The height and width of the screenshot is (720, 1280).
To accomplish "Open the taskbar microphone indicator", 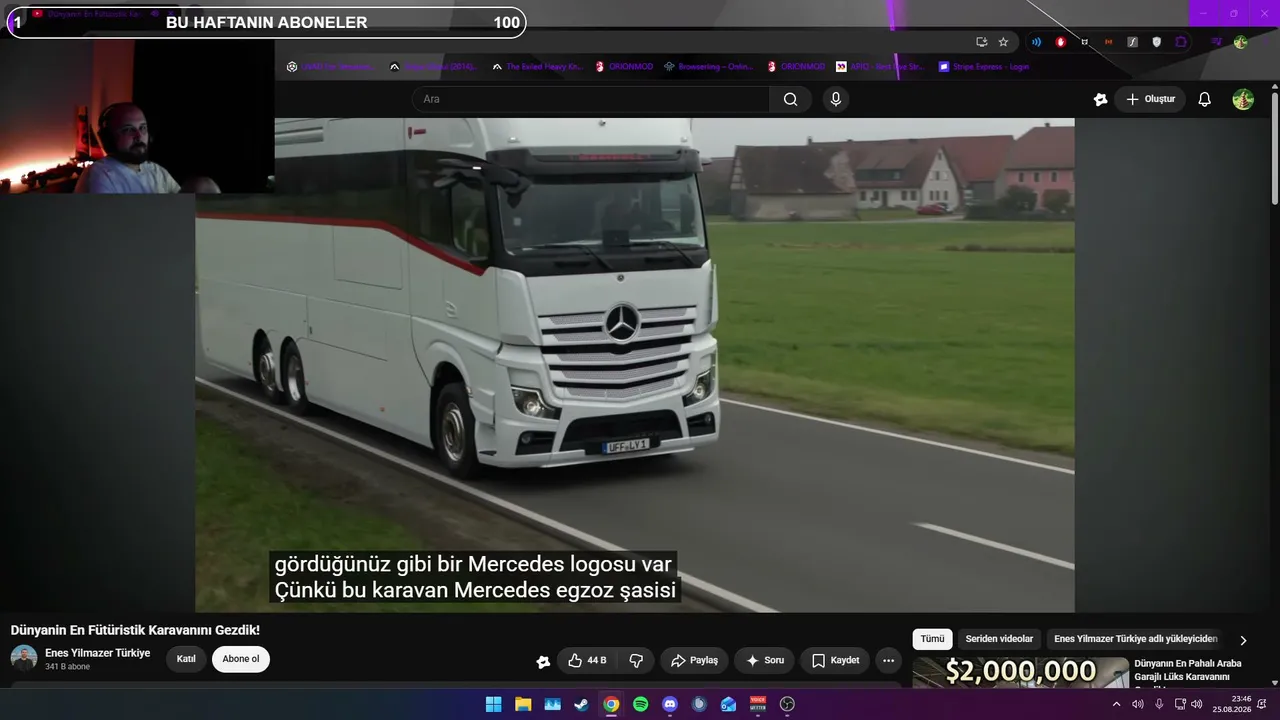I will point(1159,704).
